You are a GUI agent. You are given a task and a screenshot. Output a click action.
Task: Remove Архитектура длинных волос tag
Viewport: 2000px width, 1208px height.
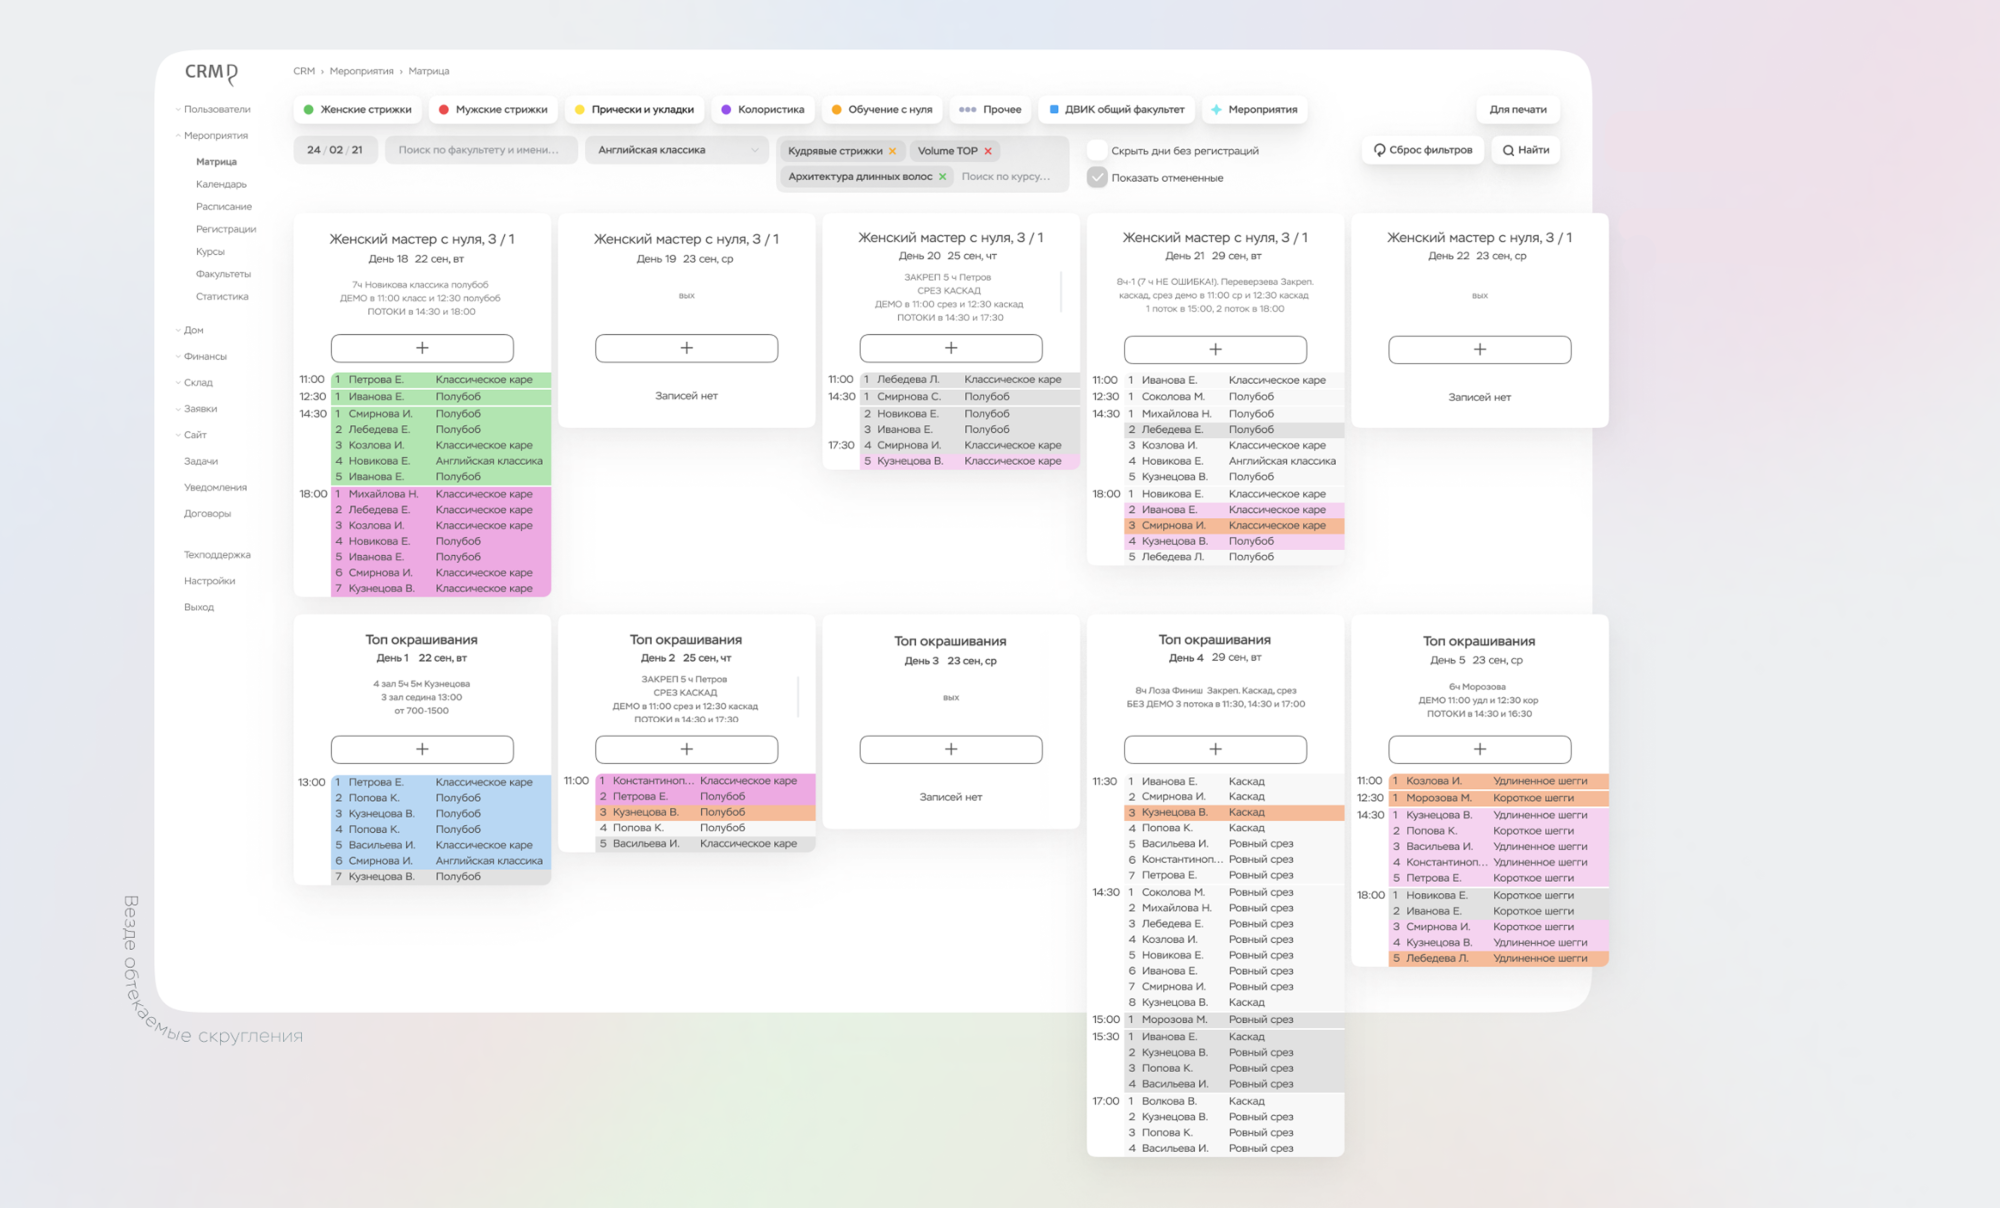pos(942,177)
